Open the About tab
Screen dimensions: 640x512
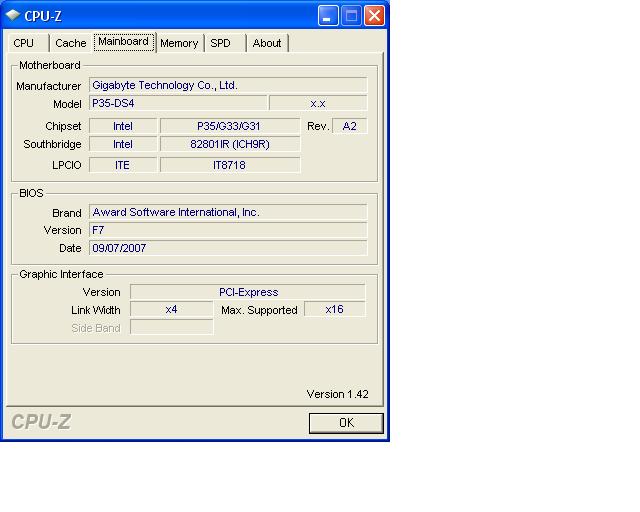267,43
